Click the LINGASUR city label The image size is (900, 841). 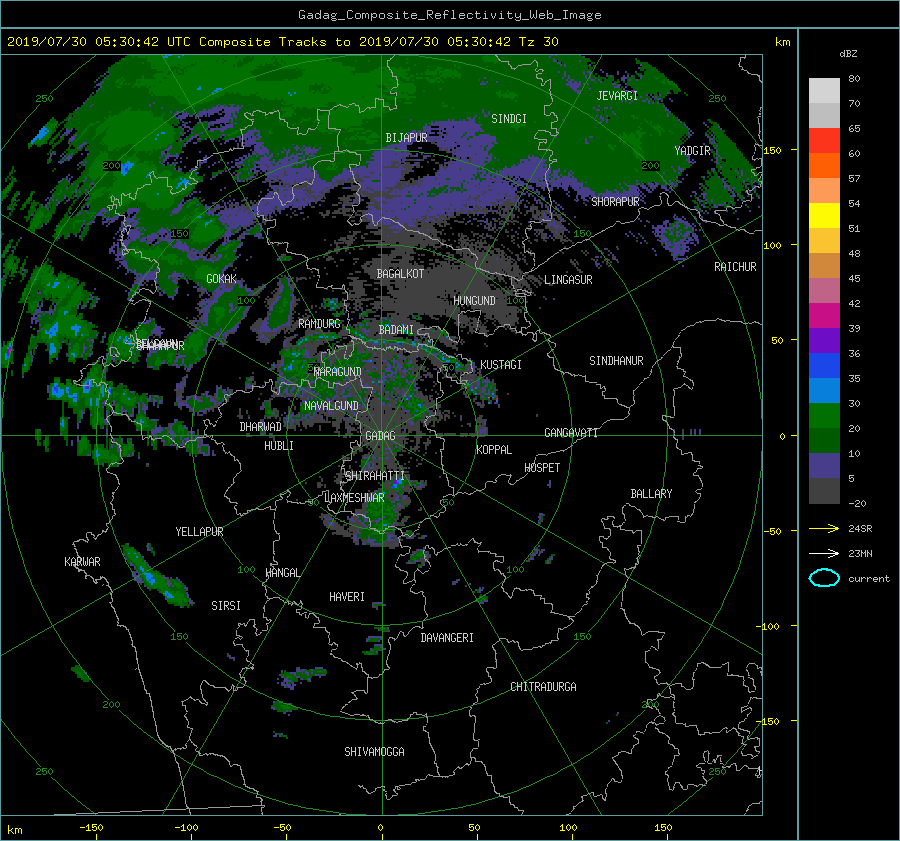[x=568, y=280]
